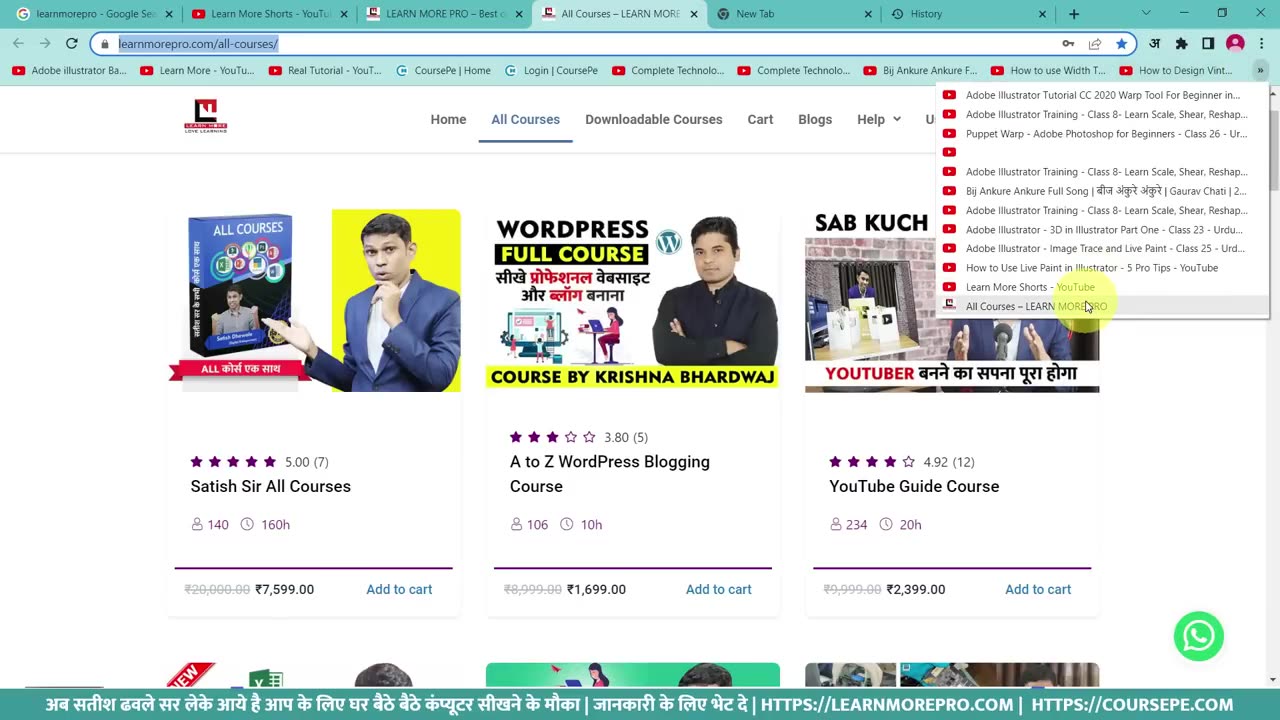This screenshot has height=720, width=1280.
Task: Open Adobe illustrator bookmark in bookmarks bar
Action: tap(70, 70)
